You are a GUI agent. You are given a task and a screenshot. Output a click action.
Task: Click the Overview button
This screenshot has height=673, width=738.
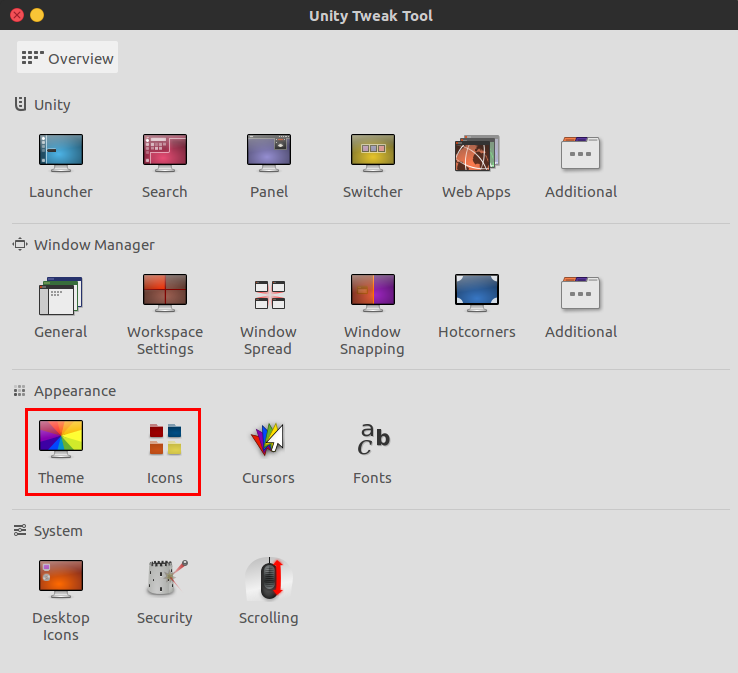tap(67, 57)
